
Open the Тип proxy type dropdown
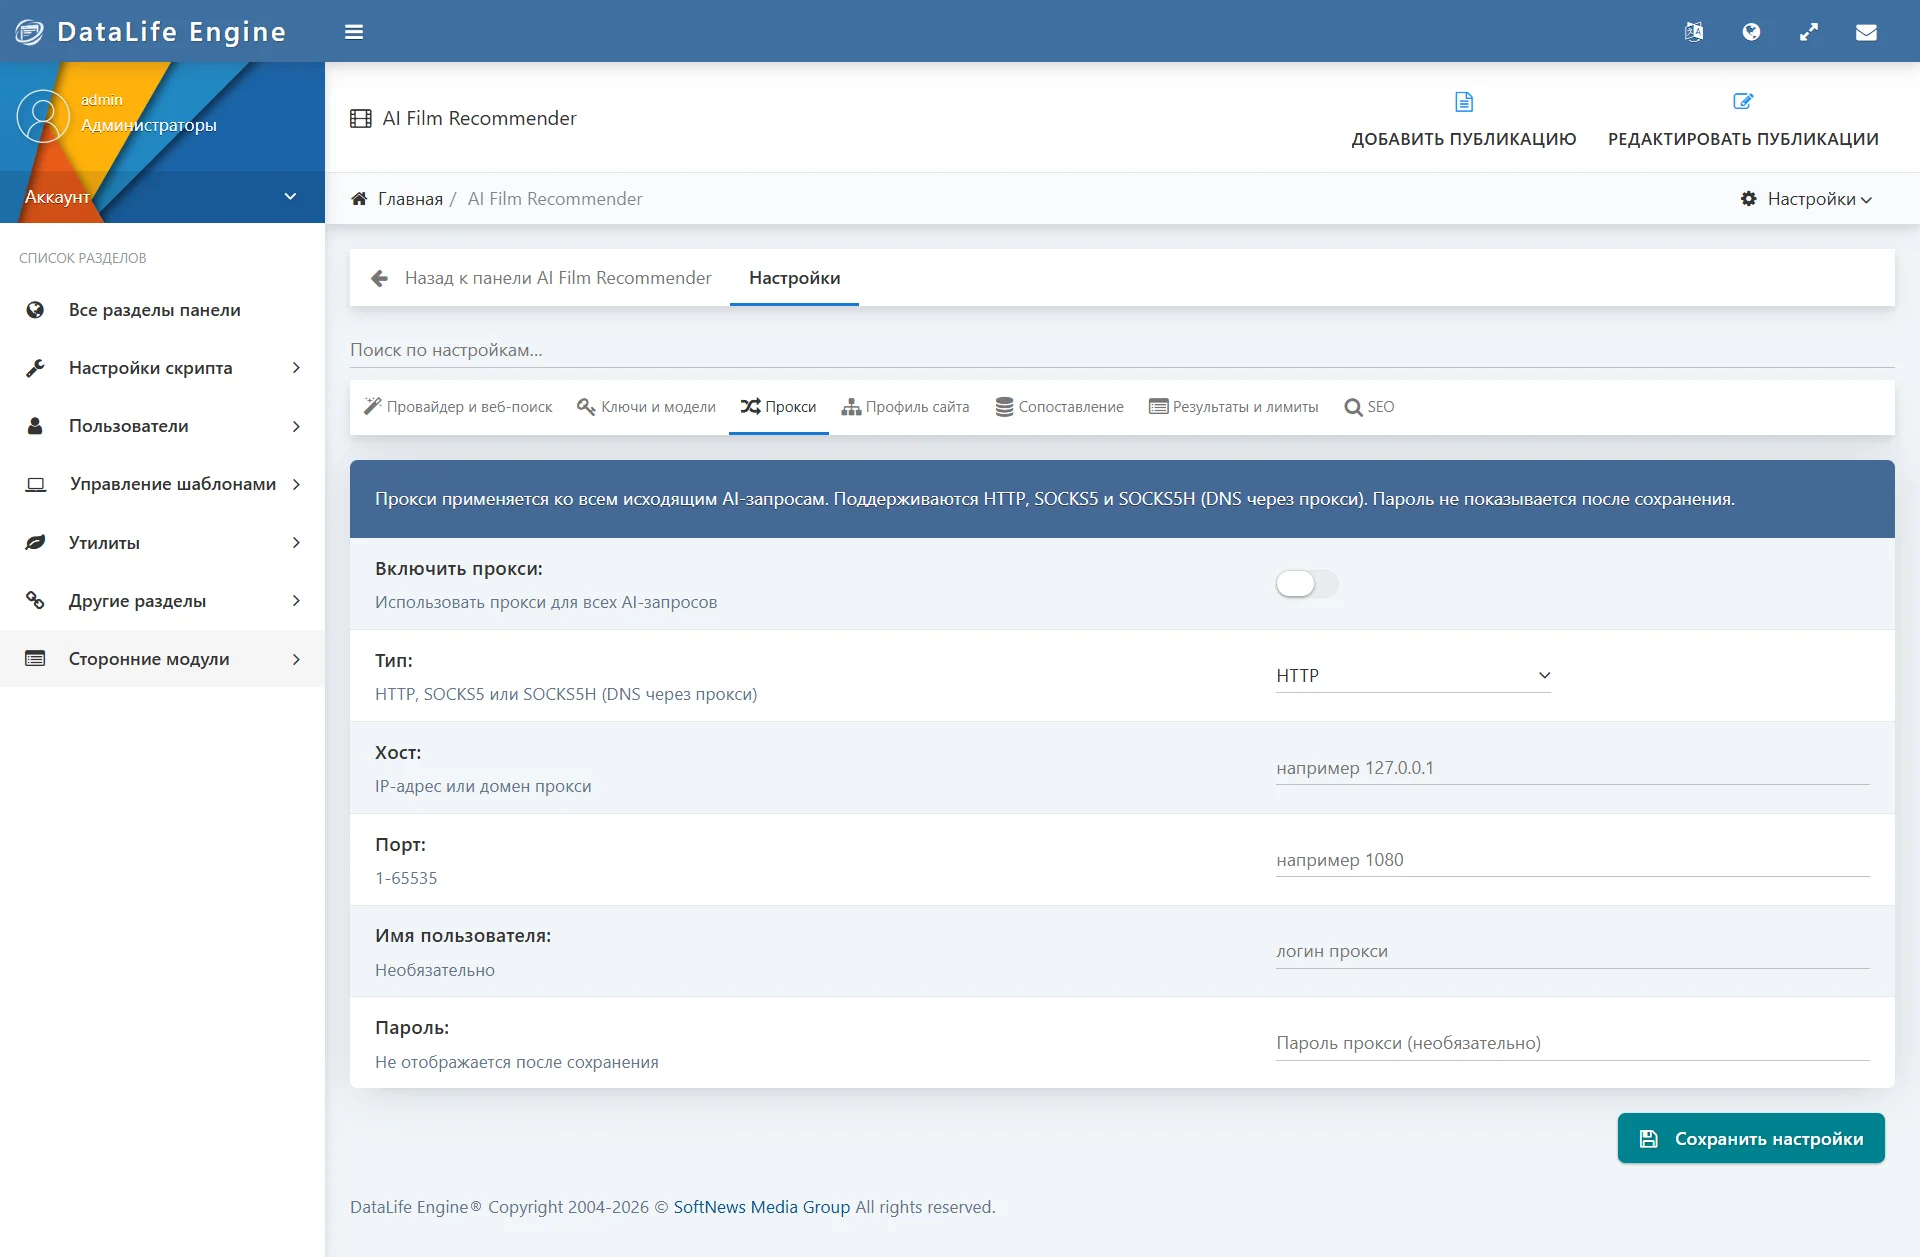tap(1413, 676)
